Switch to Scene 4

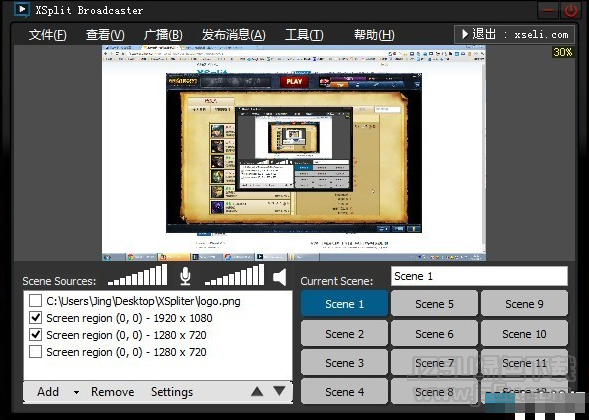point(344,392)
